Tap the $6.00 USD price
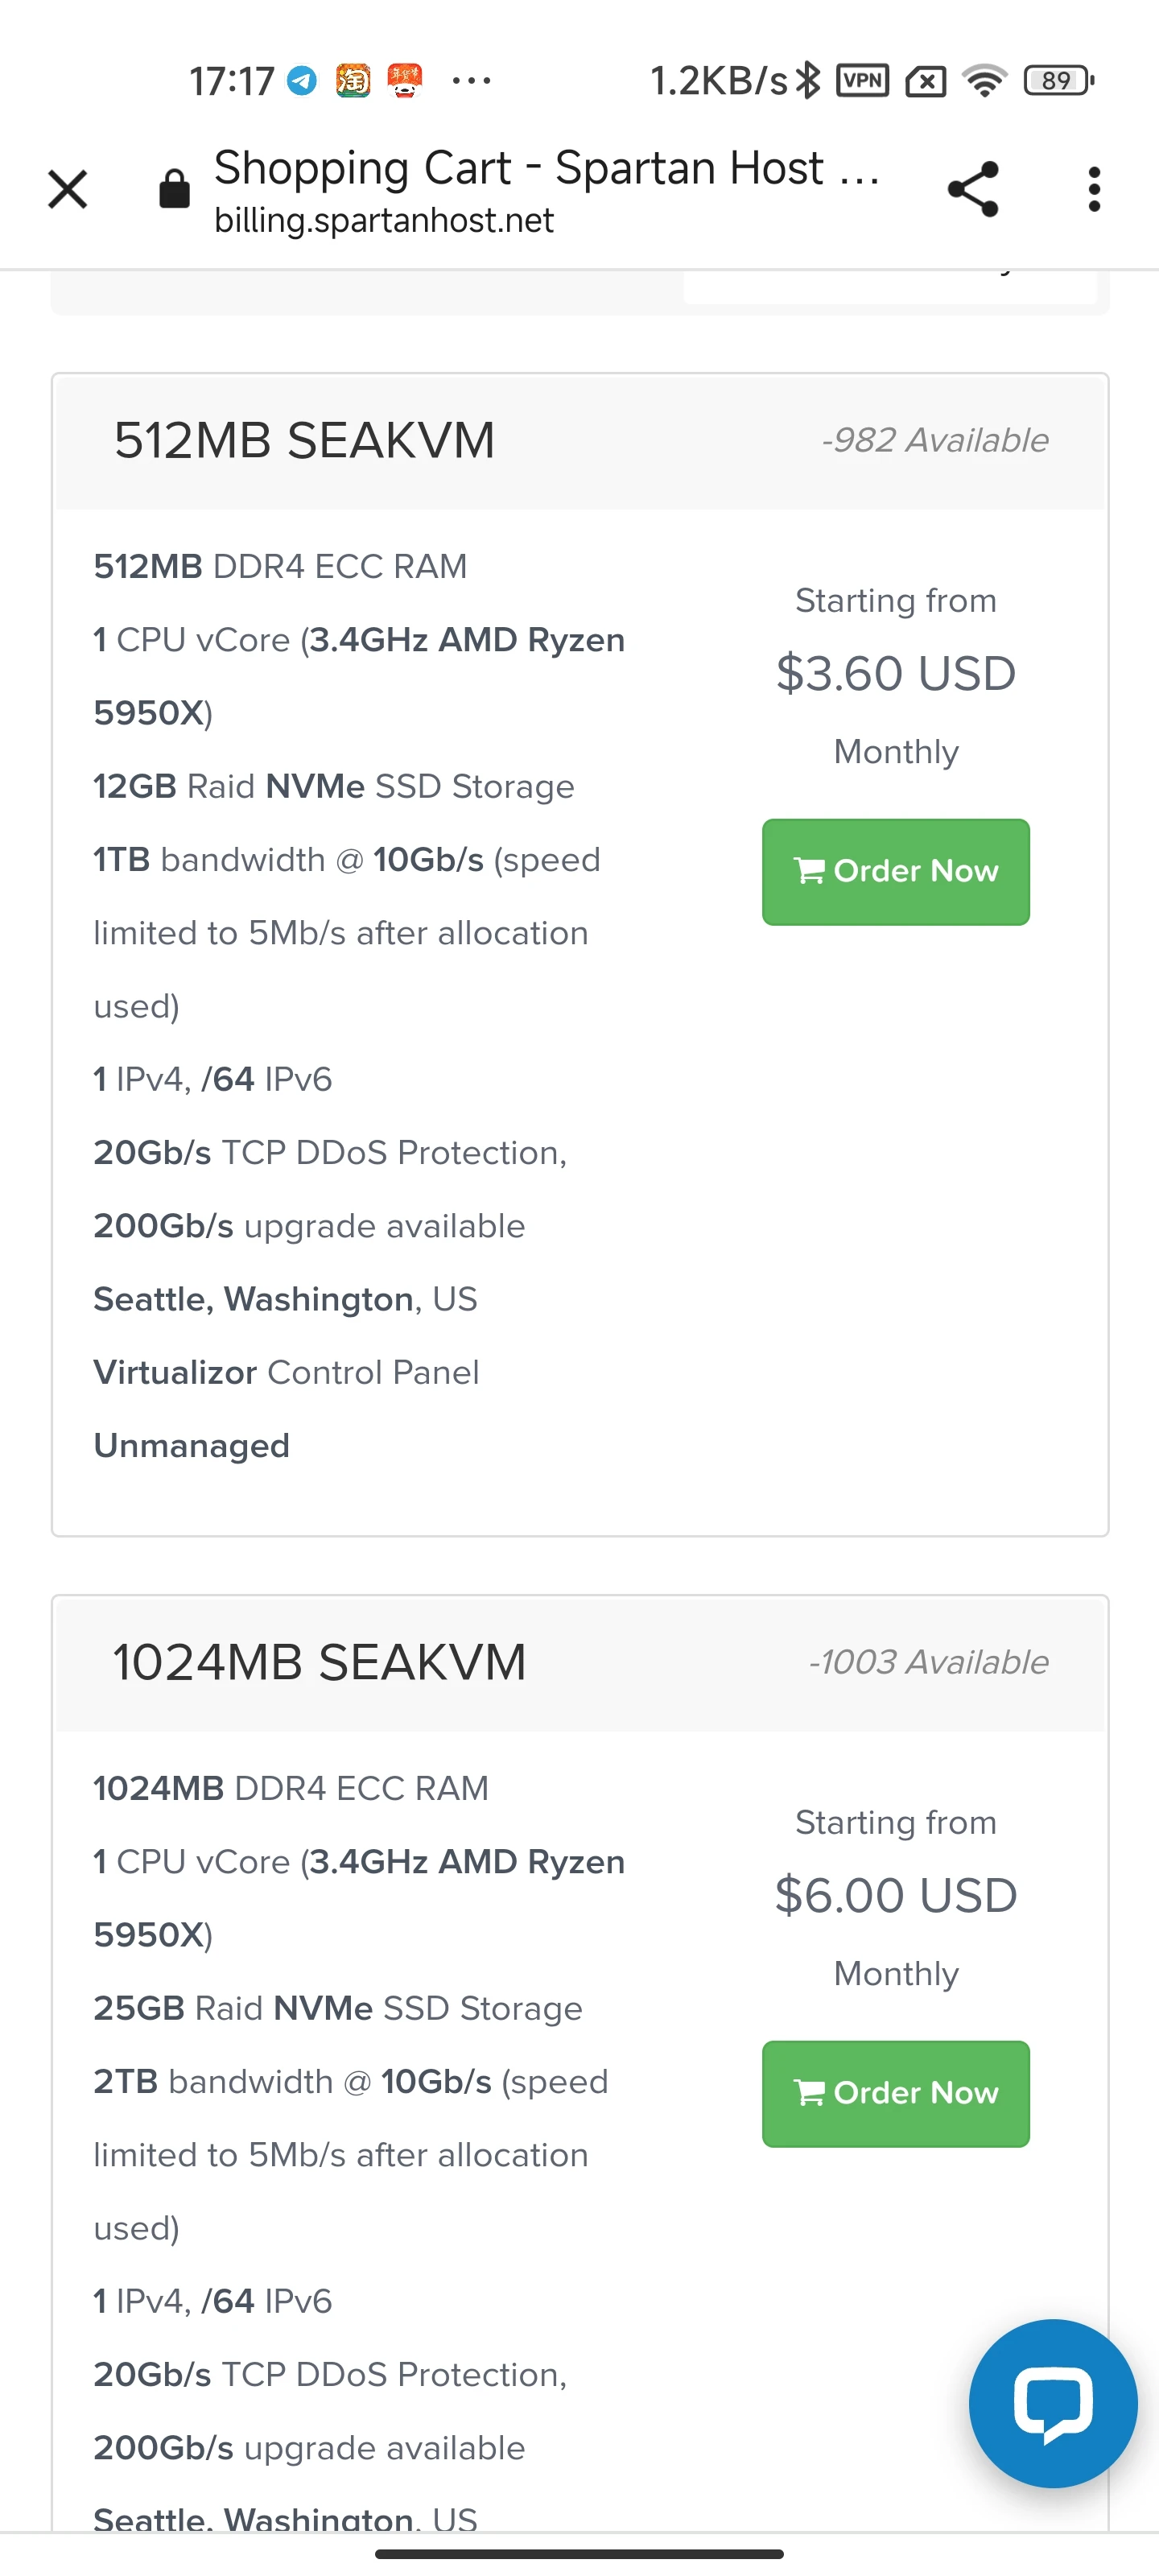 896,1895
